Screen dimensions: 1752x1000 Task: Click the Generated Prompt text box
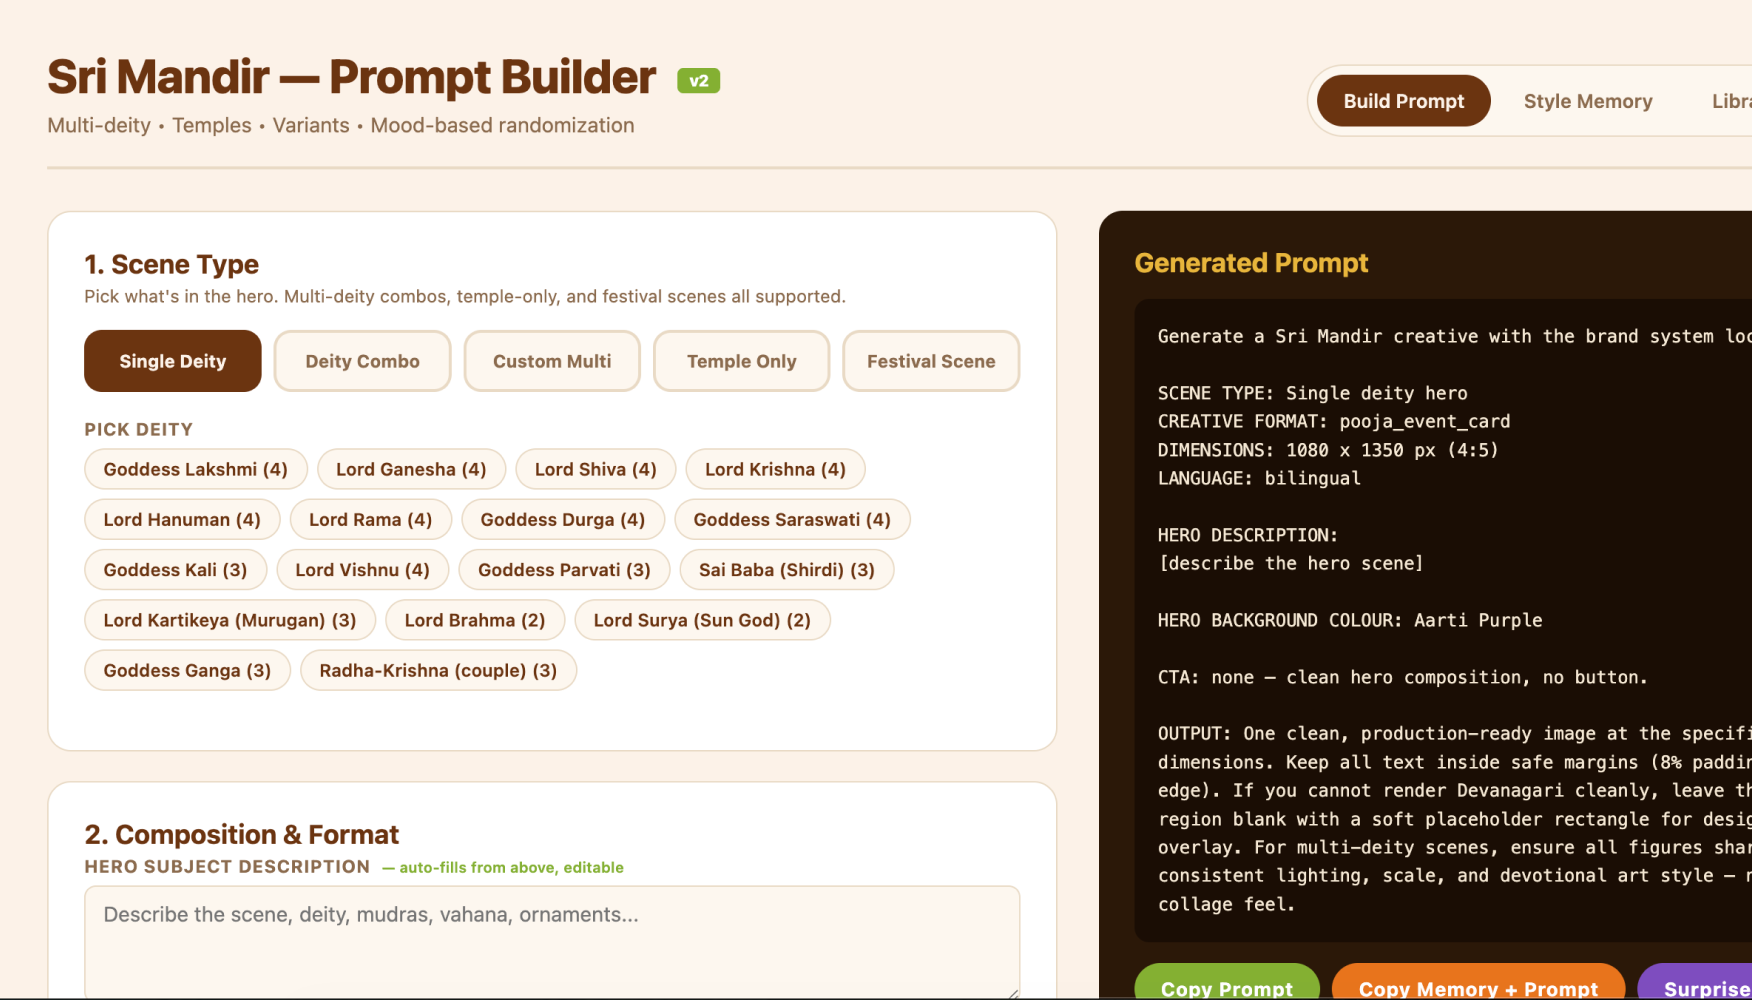click(1443, 620)
